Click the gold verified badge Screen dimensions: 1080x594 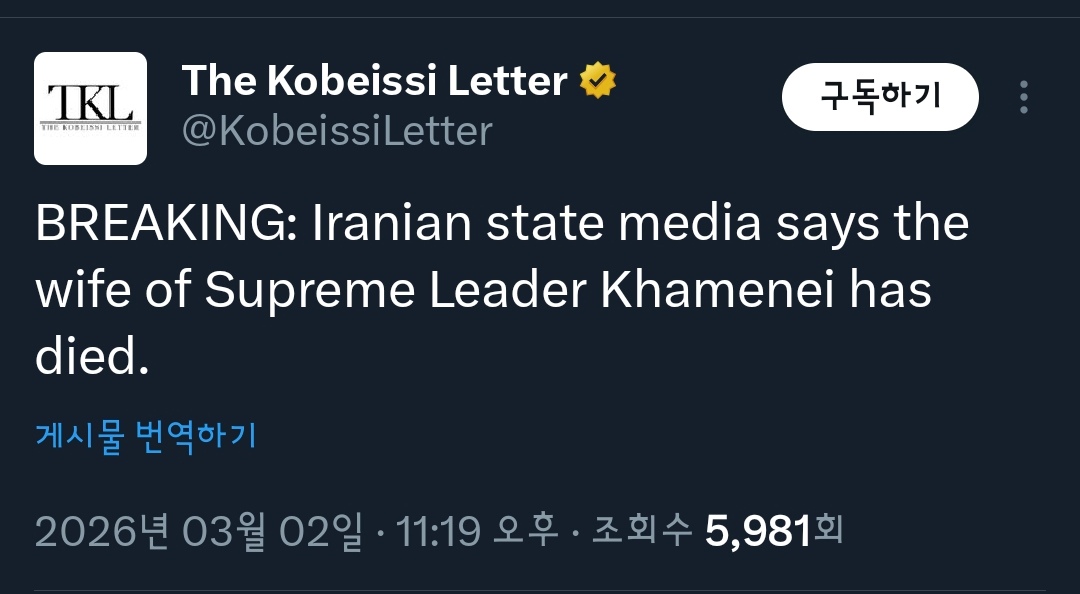point(598,81)
